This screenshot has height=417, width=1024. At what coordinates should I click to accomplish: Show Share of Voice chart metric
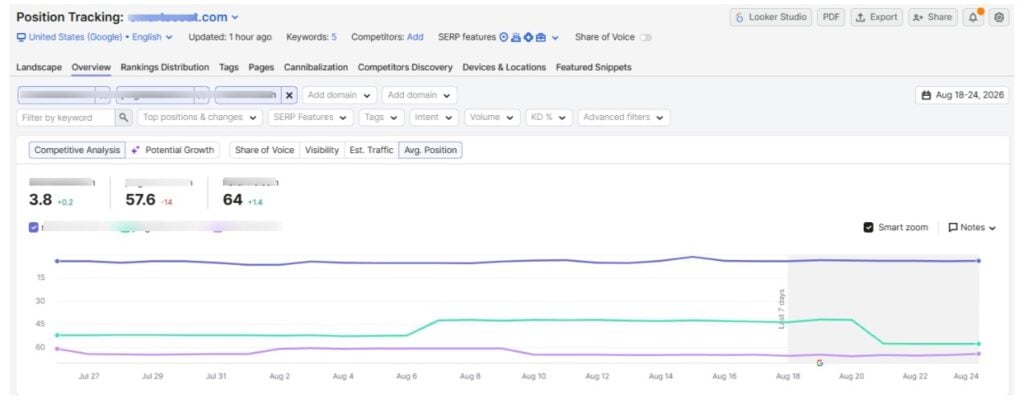pyautogui.click(x=264, y=150)
